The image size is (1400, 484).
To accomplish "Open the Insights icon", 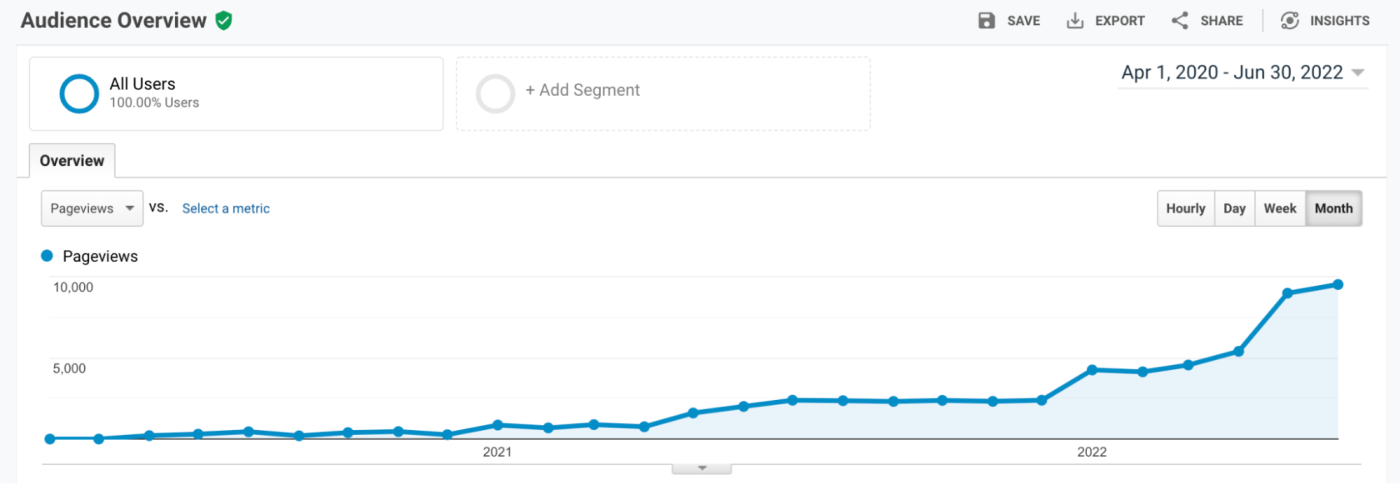I will pyautogui.click(x=1290, y=20).
